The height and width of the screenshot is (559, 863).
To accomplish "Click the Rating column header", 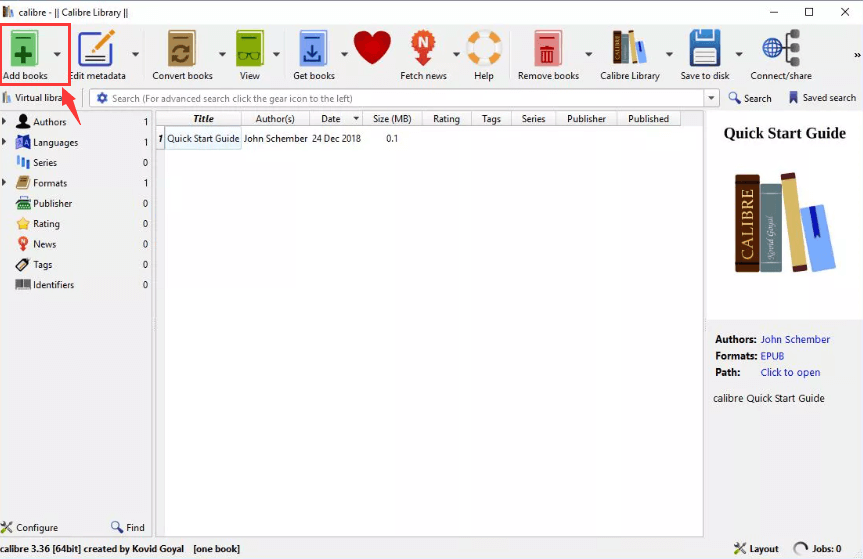I will pyautogui.click(x=446, y=119).
